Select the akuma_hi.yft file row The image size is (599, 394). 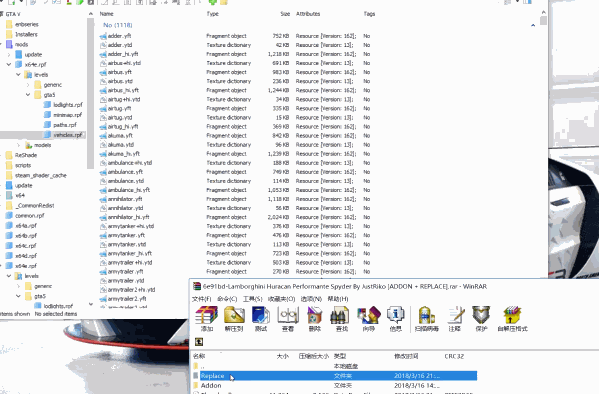236,154
